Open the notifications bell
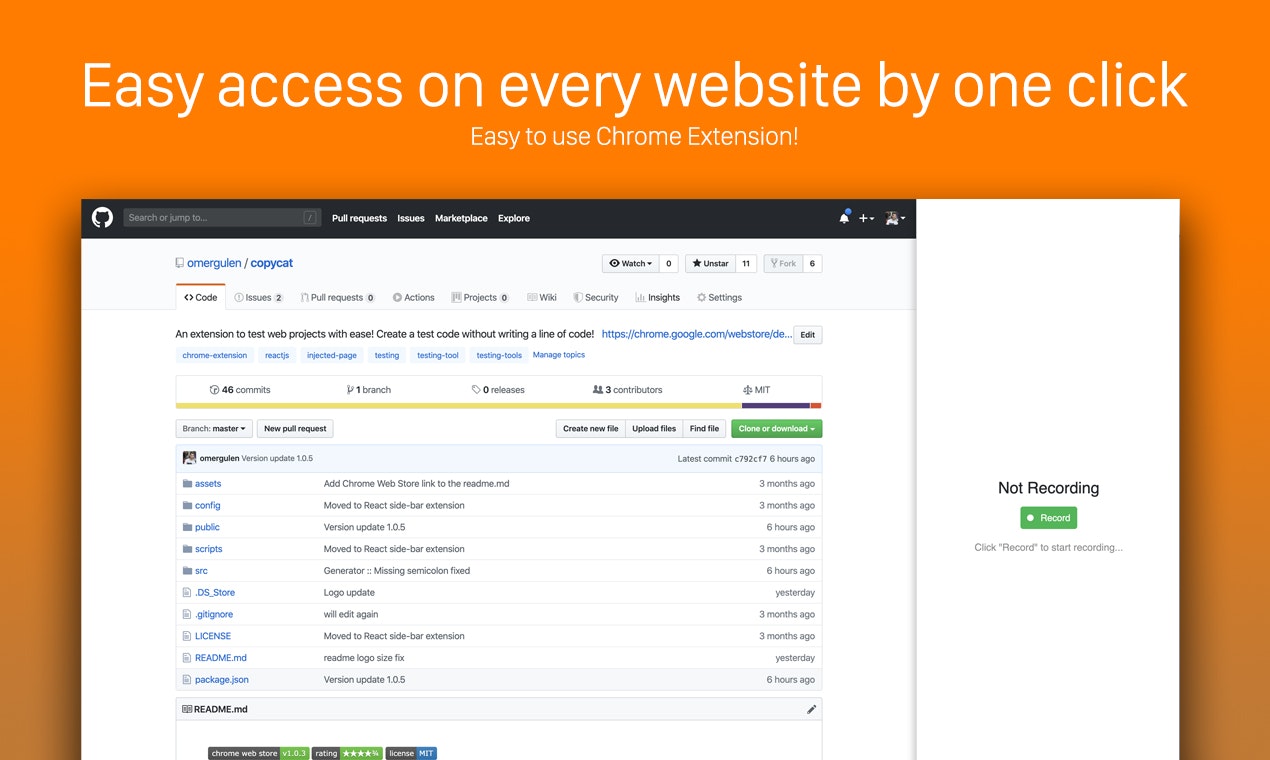This screenshot has width=1270, height=760. point(844,217)
